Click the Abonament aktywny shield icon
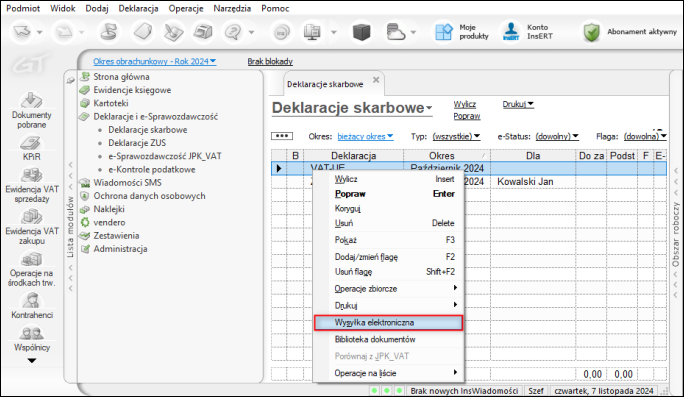This screenshot has width=684, height=397. click(x=592, y=32)
